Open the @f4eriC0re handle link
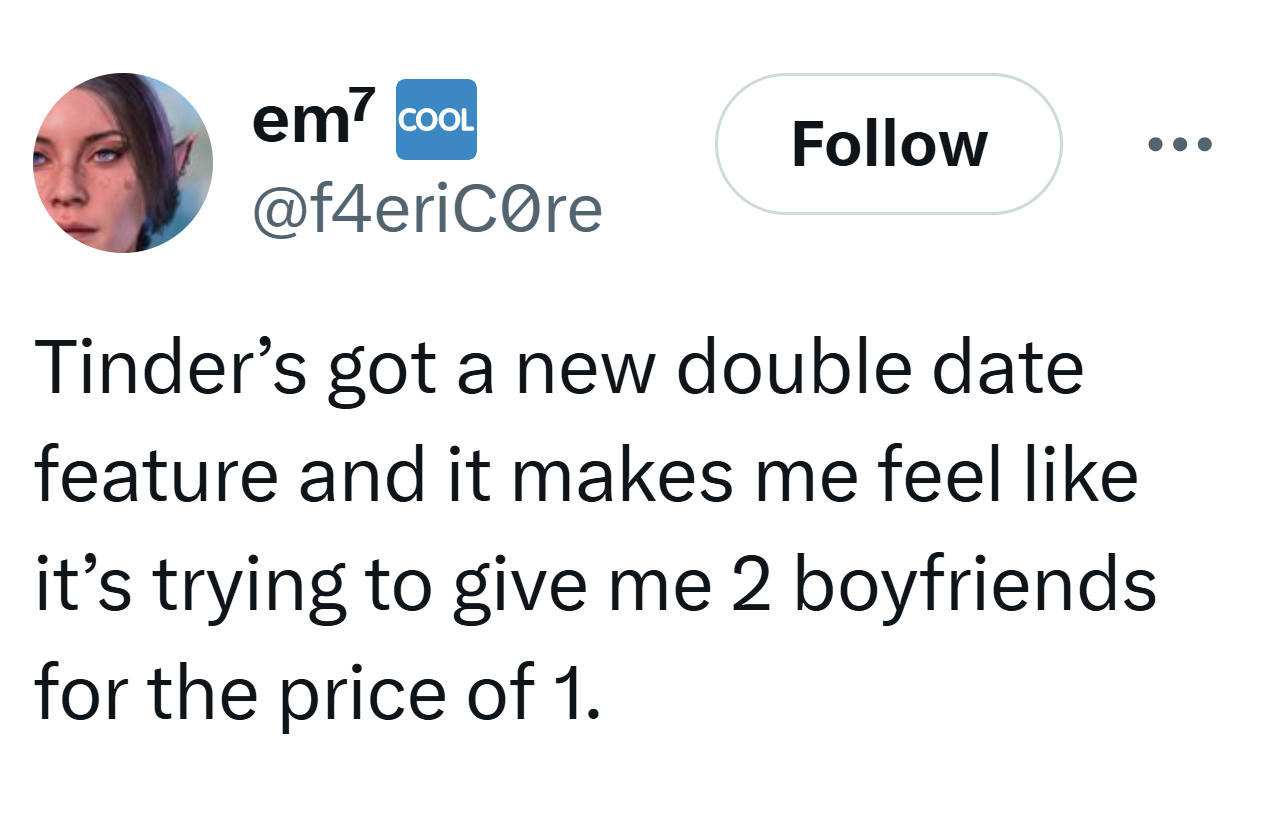Image resolution: width=1277 pixels, height=819 pixels. coord(428,207)
